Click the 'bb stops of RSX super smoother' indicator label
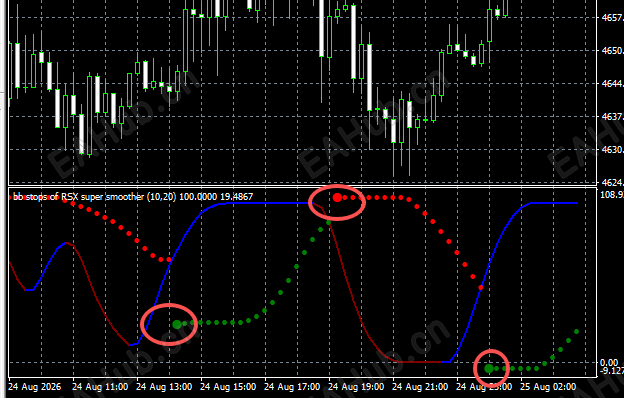Viewport: 624px width, 398px height. 133,197
